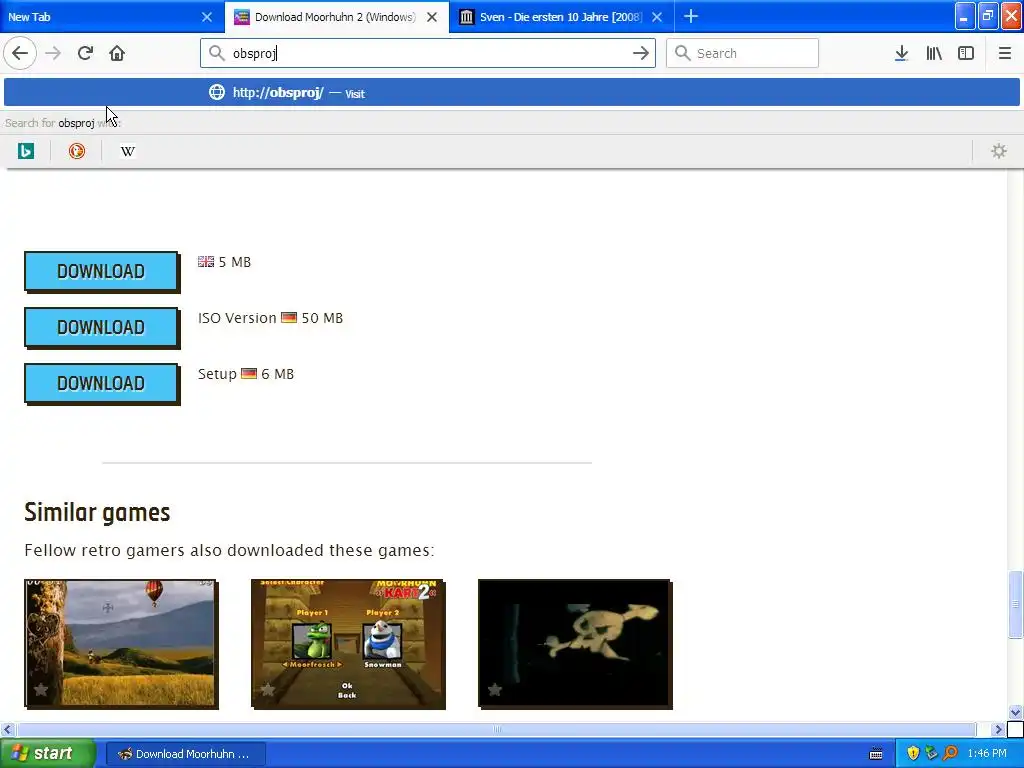Switch to Sven - Die ersten 10 Jahre tab
The width and height of the screenshot is (1024, 768).
tap(560, 17)
